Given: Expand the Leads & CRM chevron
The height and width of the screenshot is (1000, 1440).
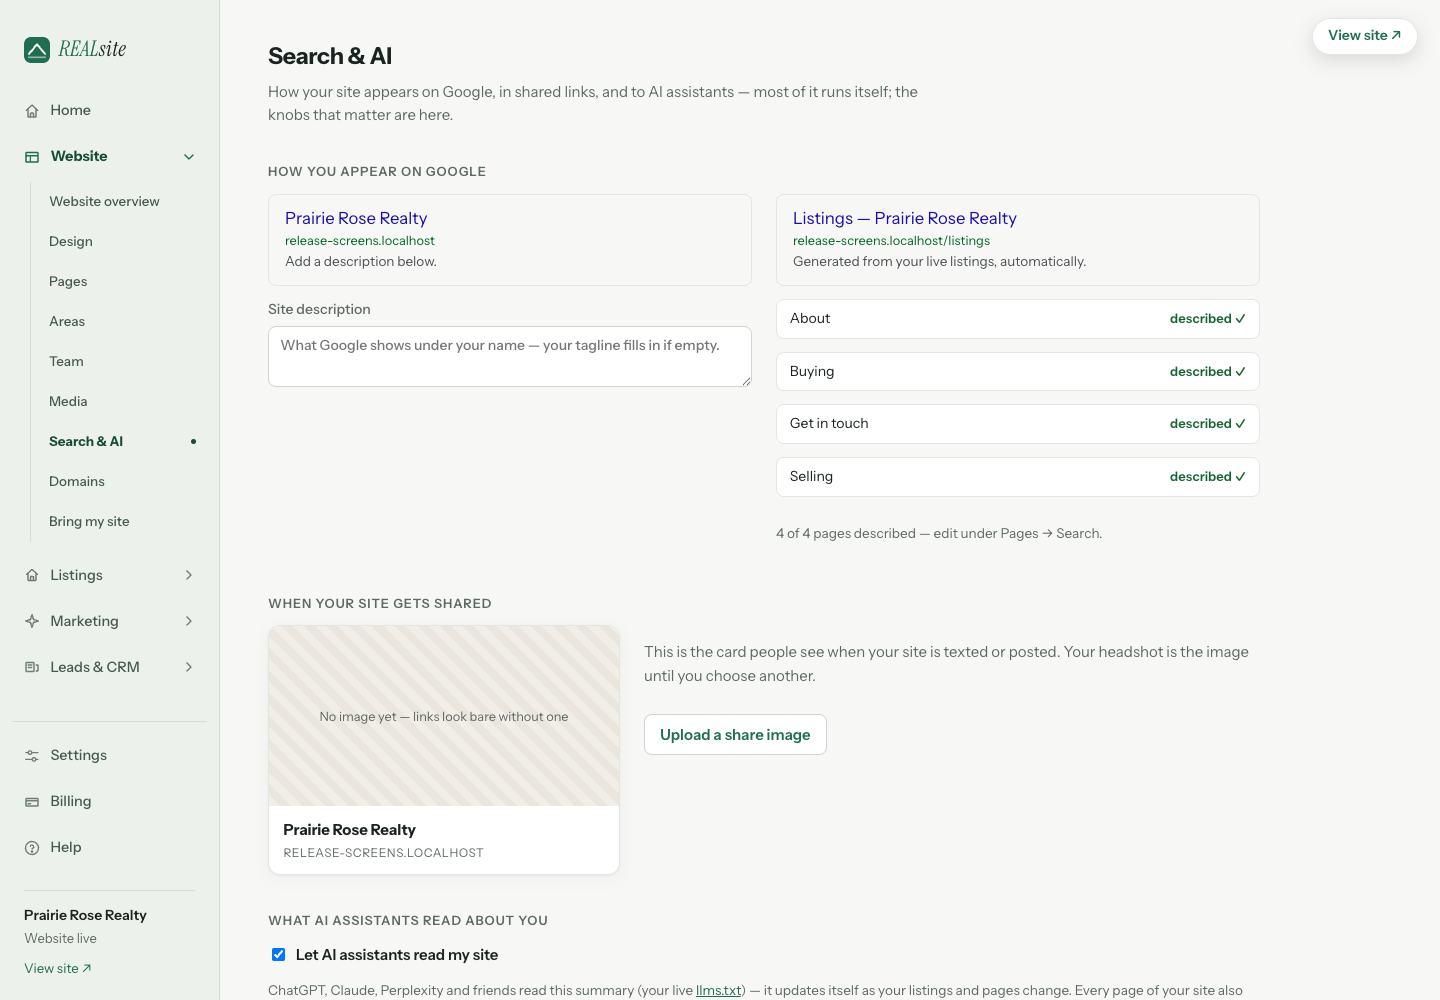Looking at the screenshot, I should (x=189, y=667).
